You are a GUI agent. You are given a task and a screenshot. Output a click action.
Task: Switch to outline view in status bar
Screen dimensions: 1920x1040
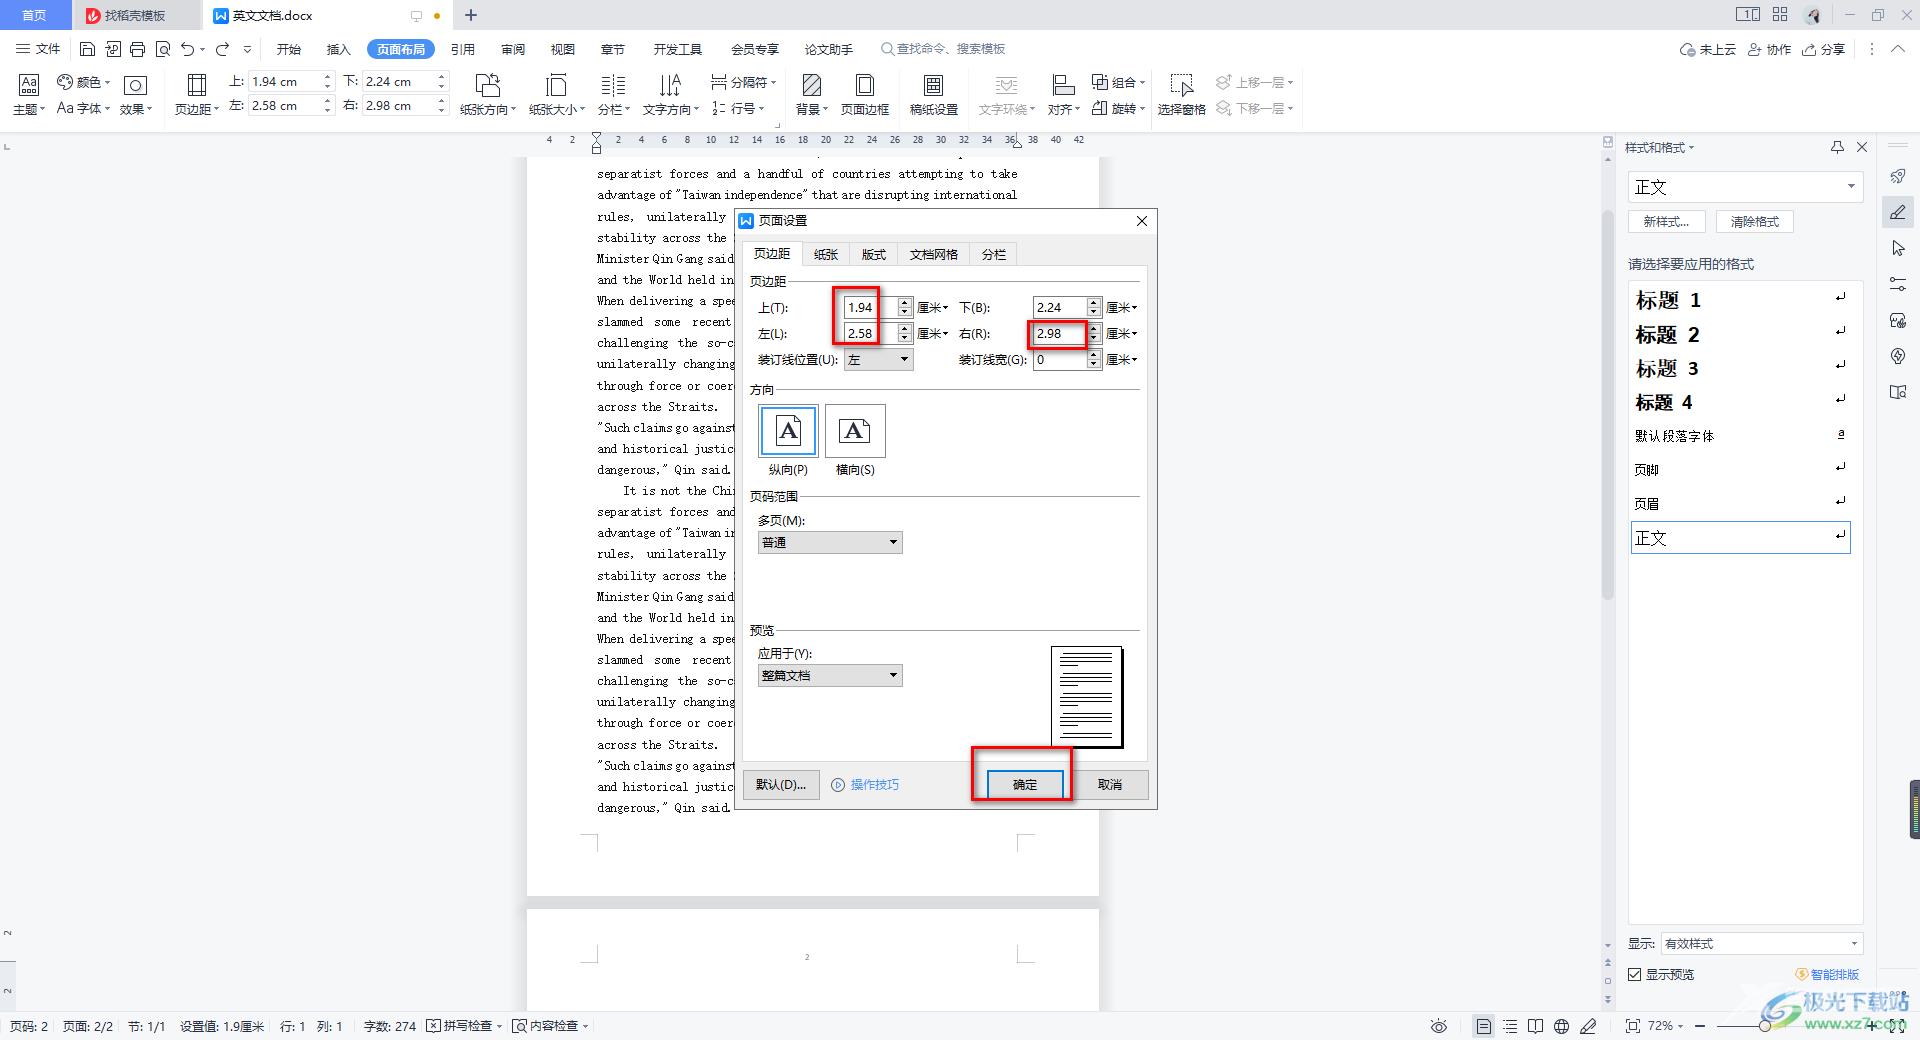1510,1026
